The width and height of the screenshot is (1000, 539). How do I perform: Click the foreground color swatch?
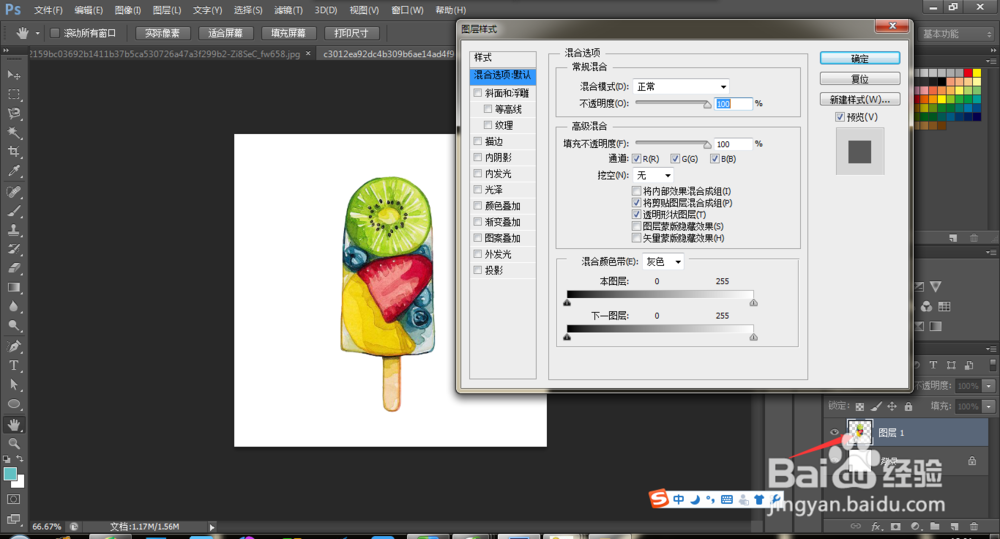[10, 474]
